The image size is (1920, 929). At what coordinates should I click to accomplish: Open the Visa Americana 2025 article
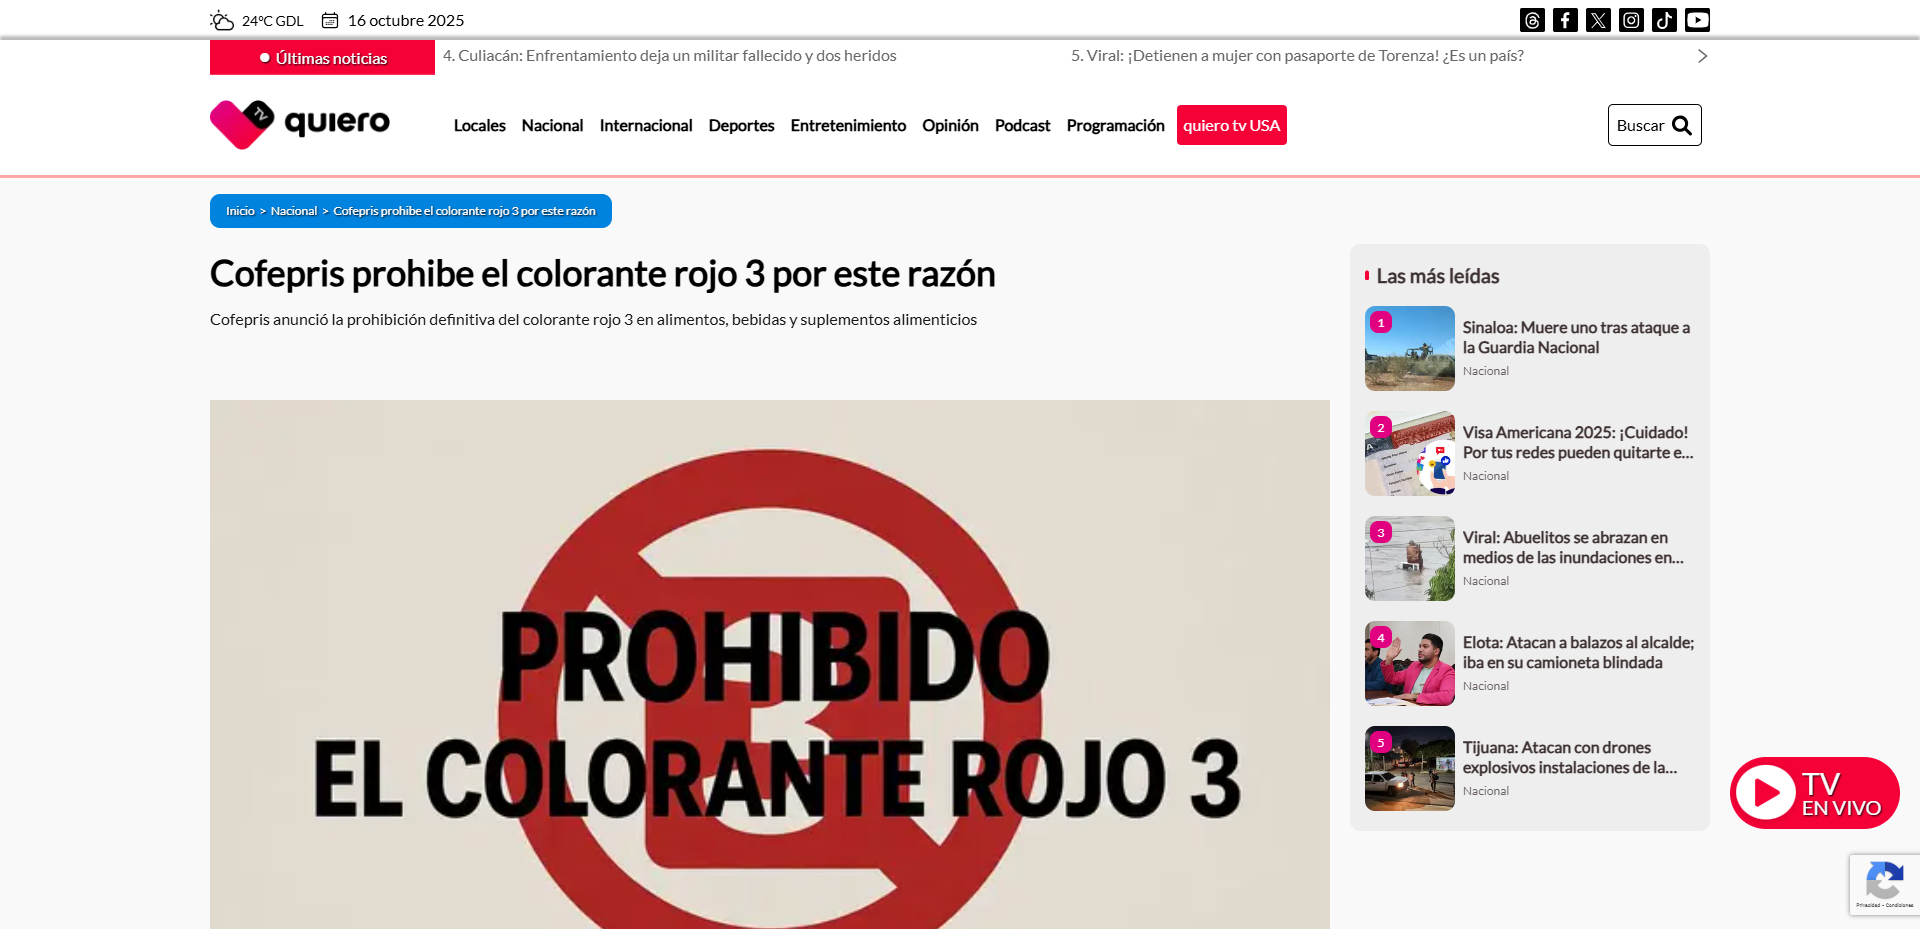(1578, 442)
